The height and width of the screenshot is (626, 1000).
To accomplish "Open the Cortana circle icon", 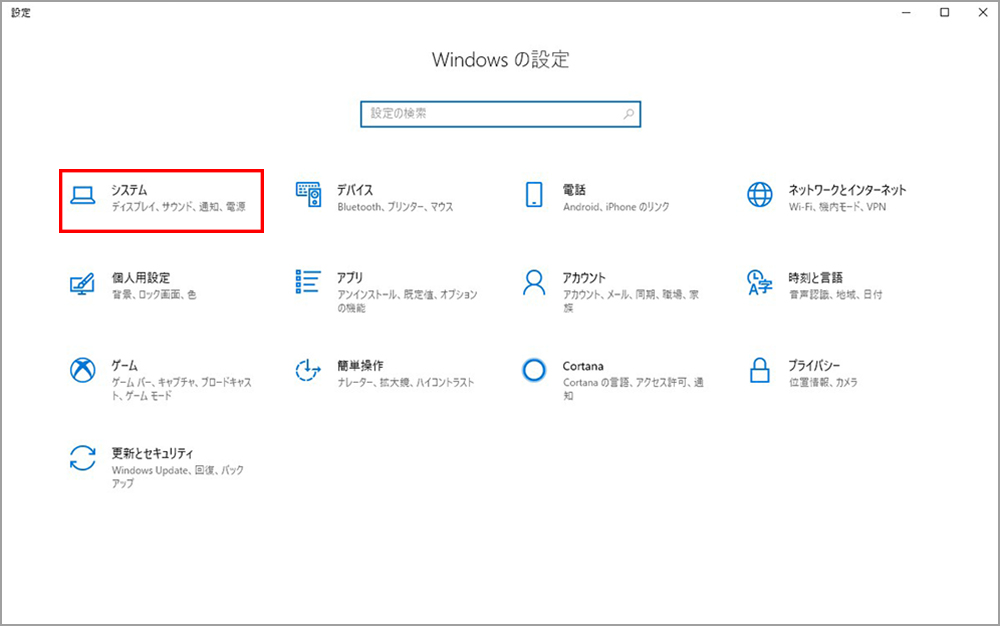I will point(534,370).
